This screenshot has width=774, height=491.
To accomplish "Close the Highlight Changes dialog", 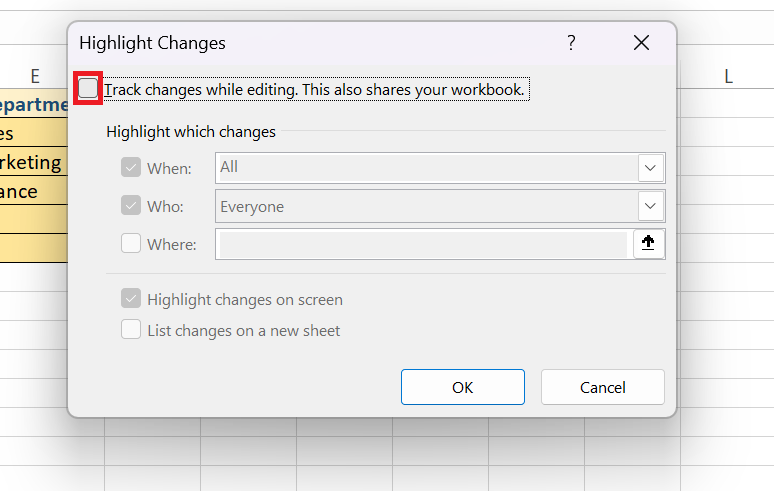I will pyautogui.click(x=641, y=43).
